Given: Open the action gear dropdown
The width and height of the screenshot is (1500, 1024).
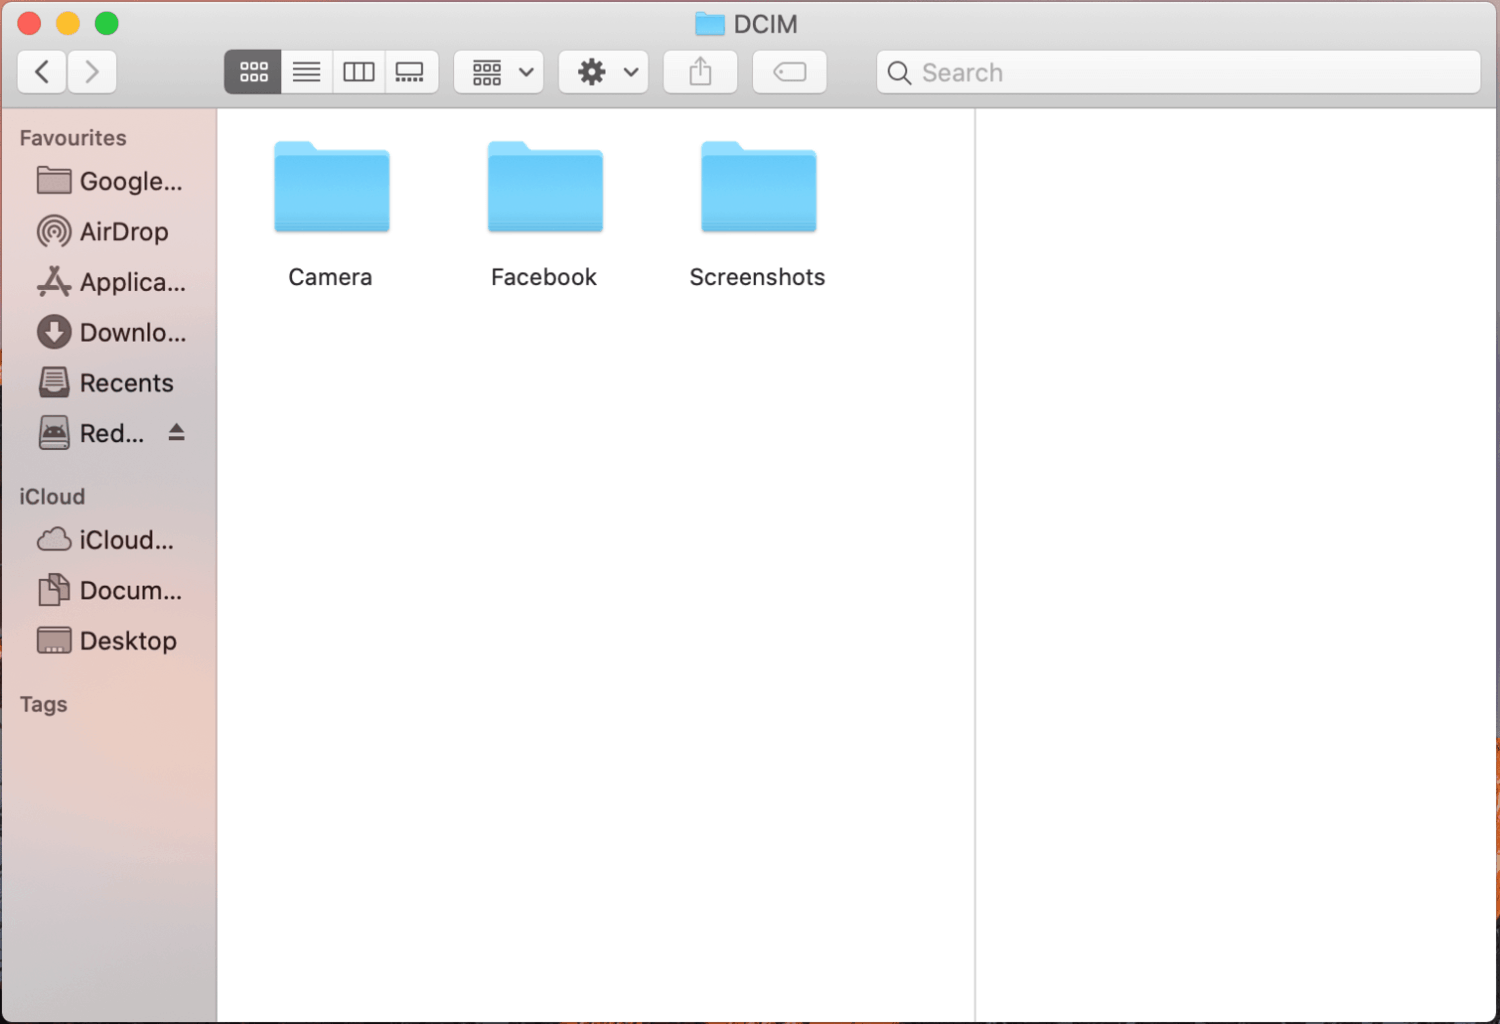Looking at the screenshot, I should tap(603, 71).
